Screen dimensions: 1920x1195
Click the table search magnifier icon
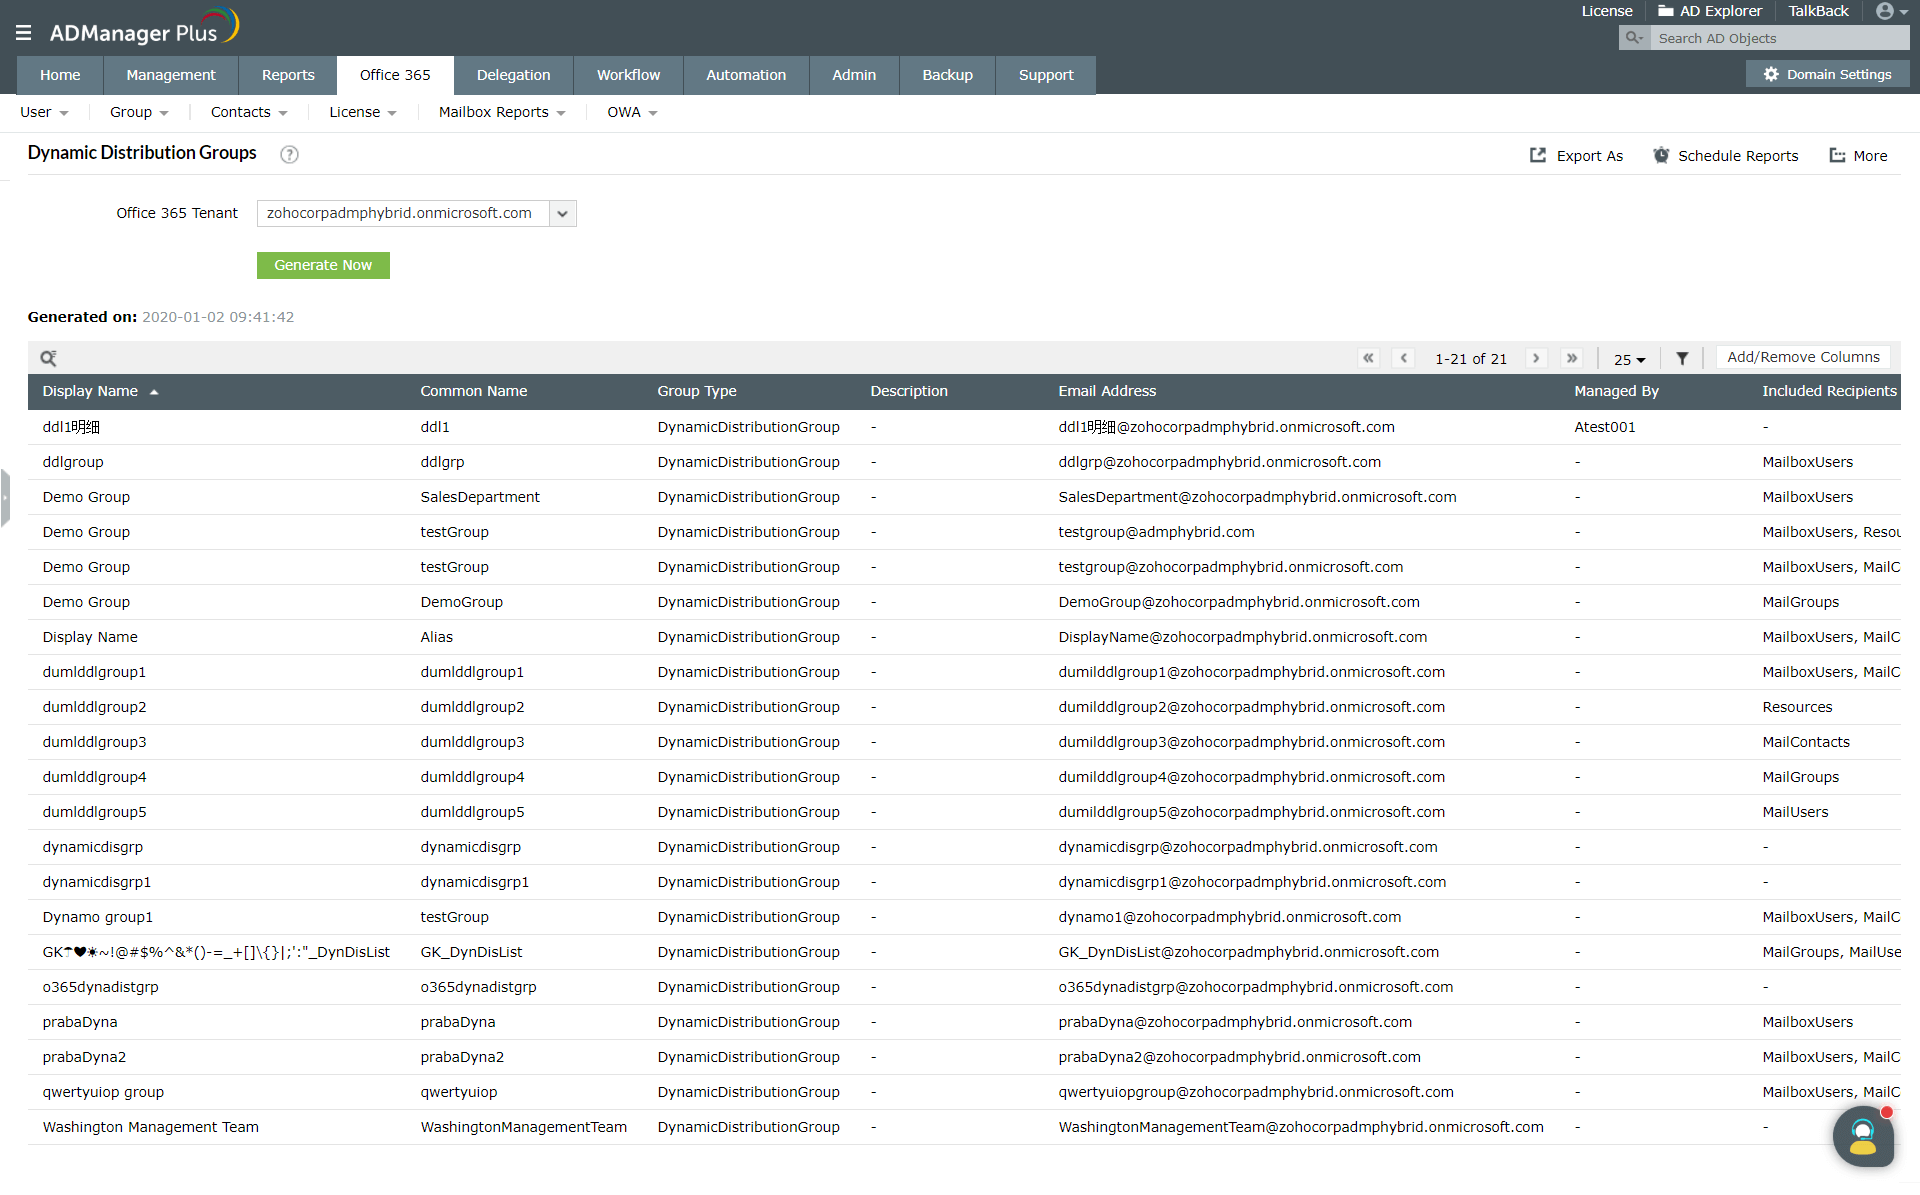[48, 358]
